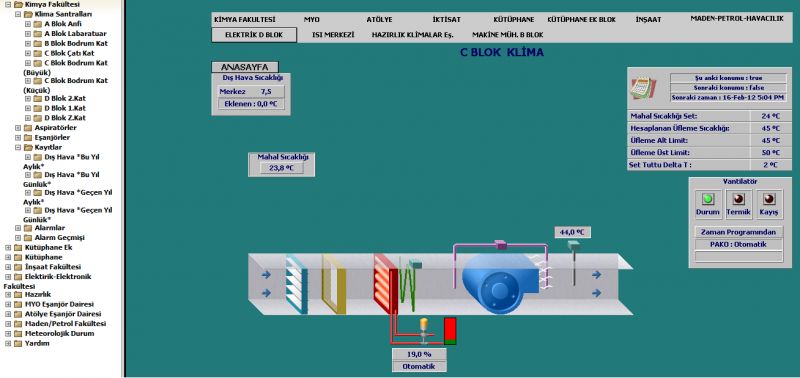Collapse the Kimya Fakültesi tree node

(8, 4)
